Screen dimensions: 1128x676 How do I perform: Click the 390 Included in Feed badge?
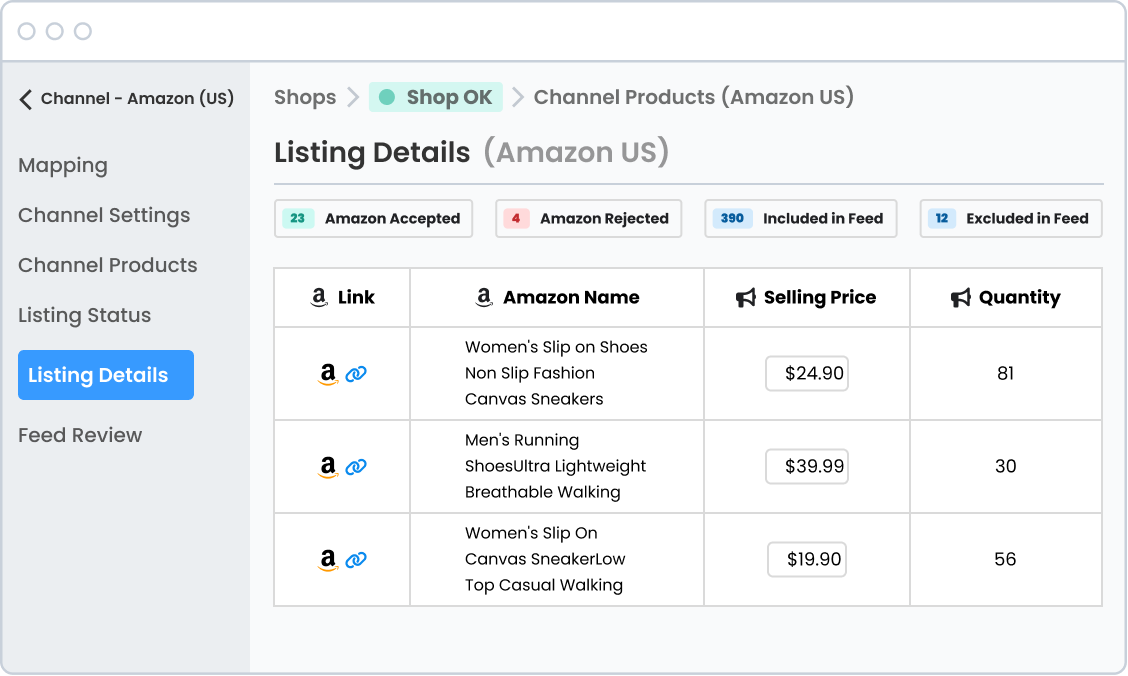(800, 218)
